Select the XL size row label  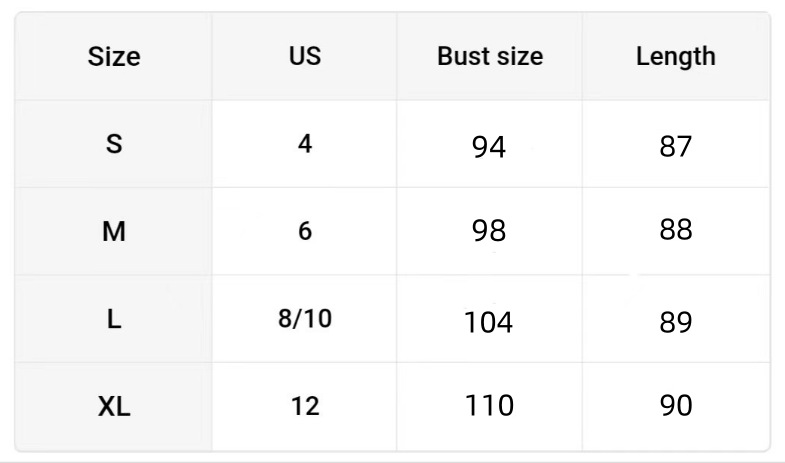(x=114, y=406)
